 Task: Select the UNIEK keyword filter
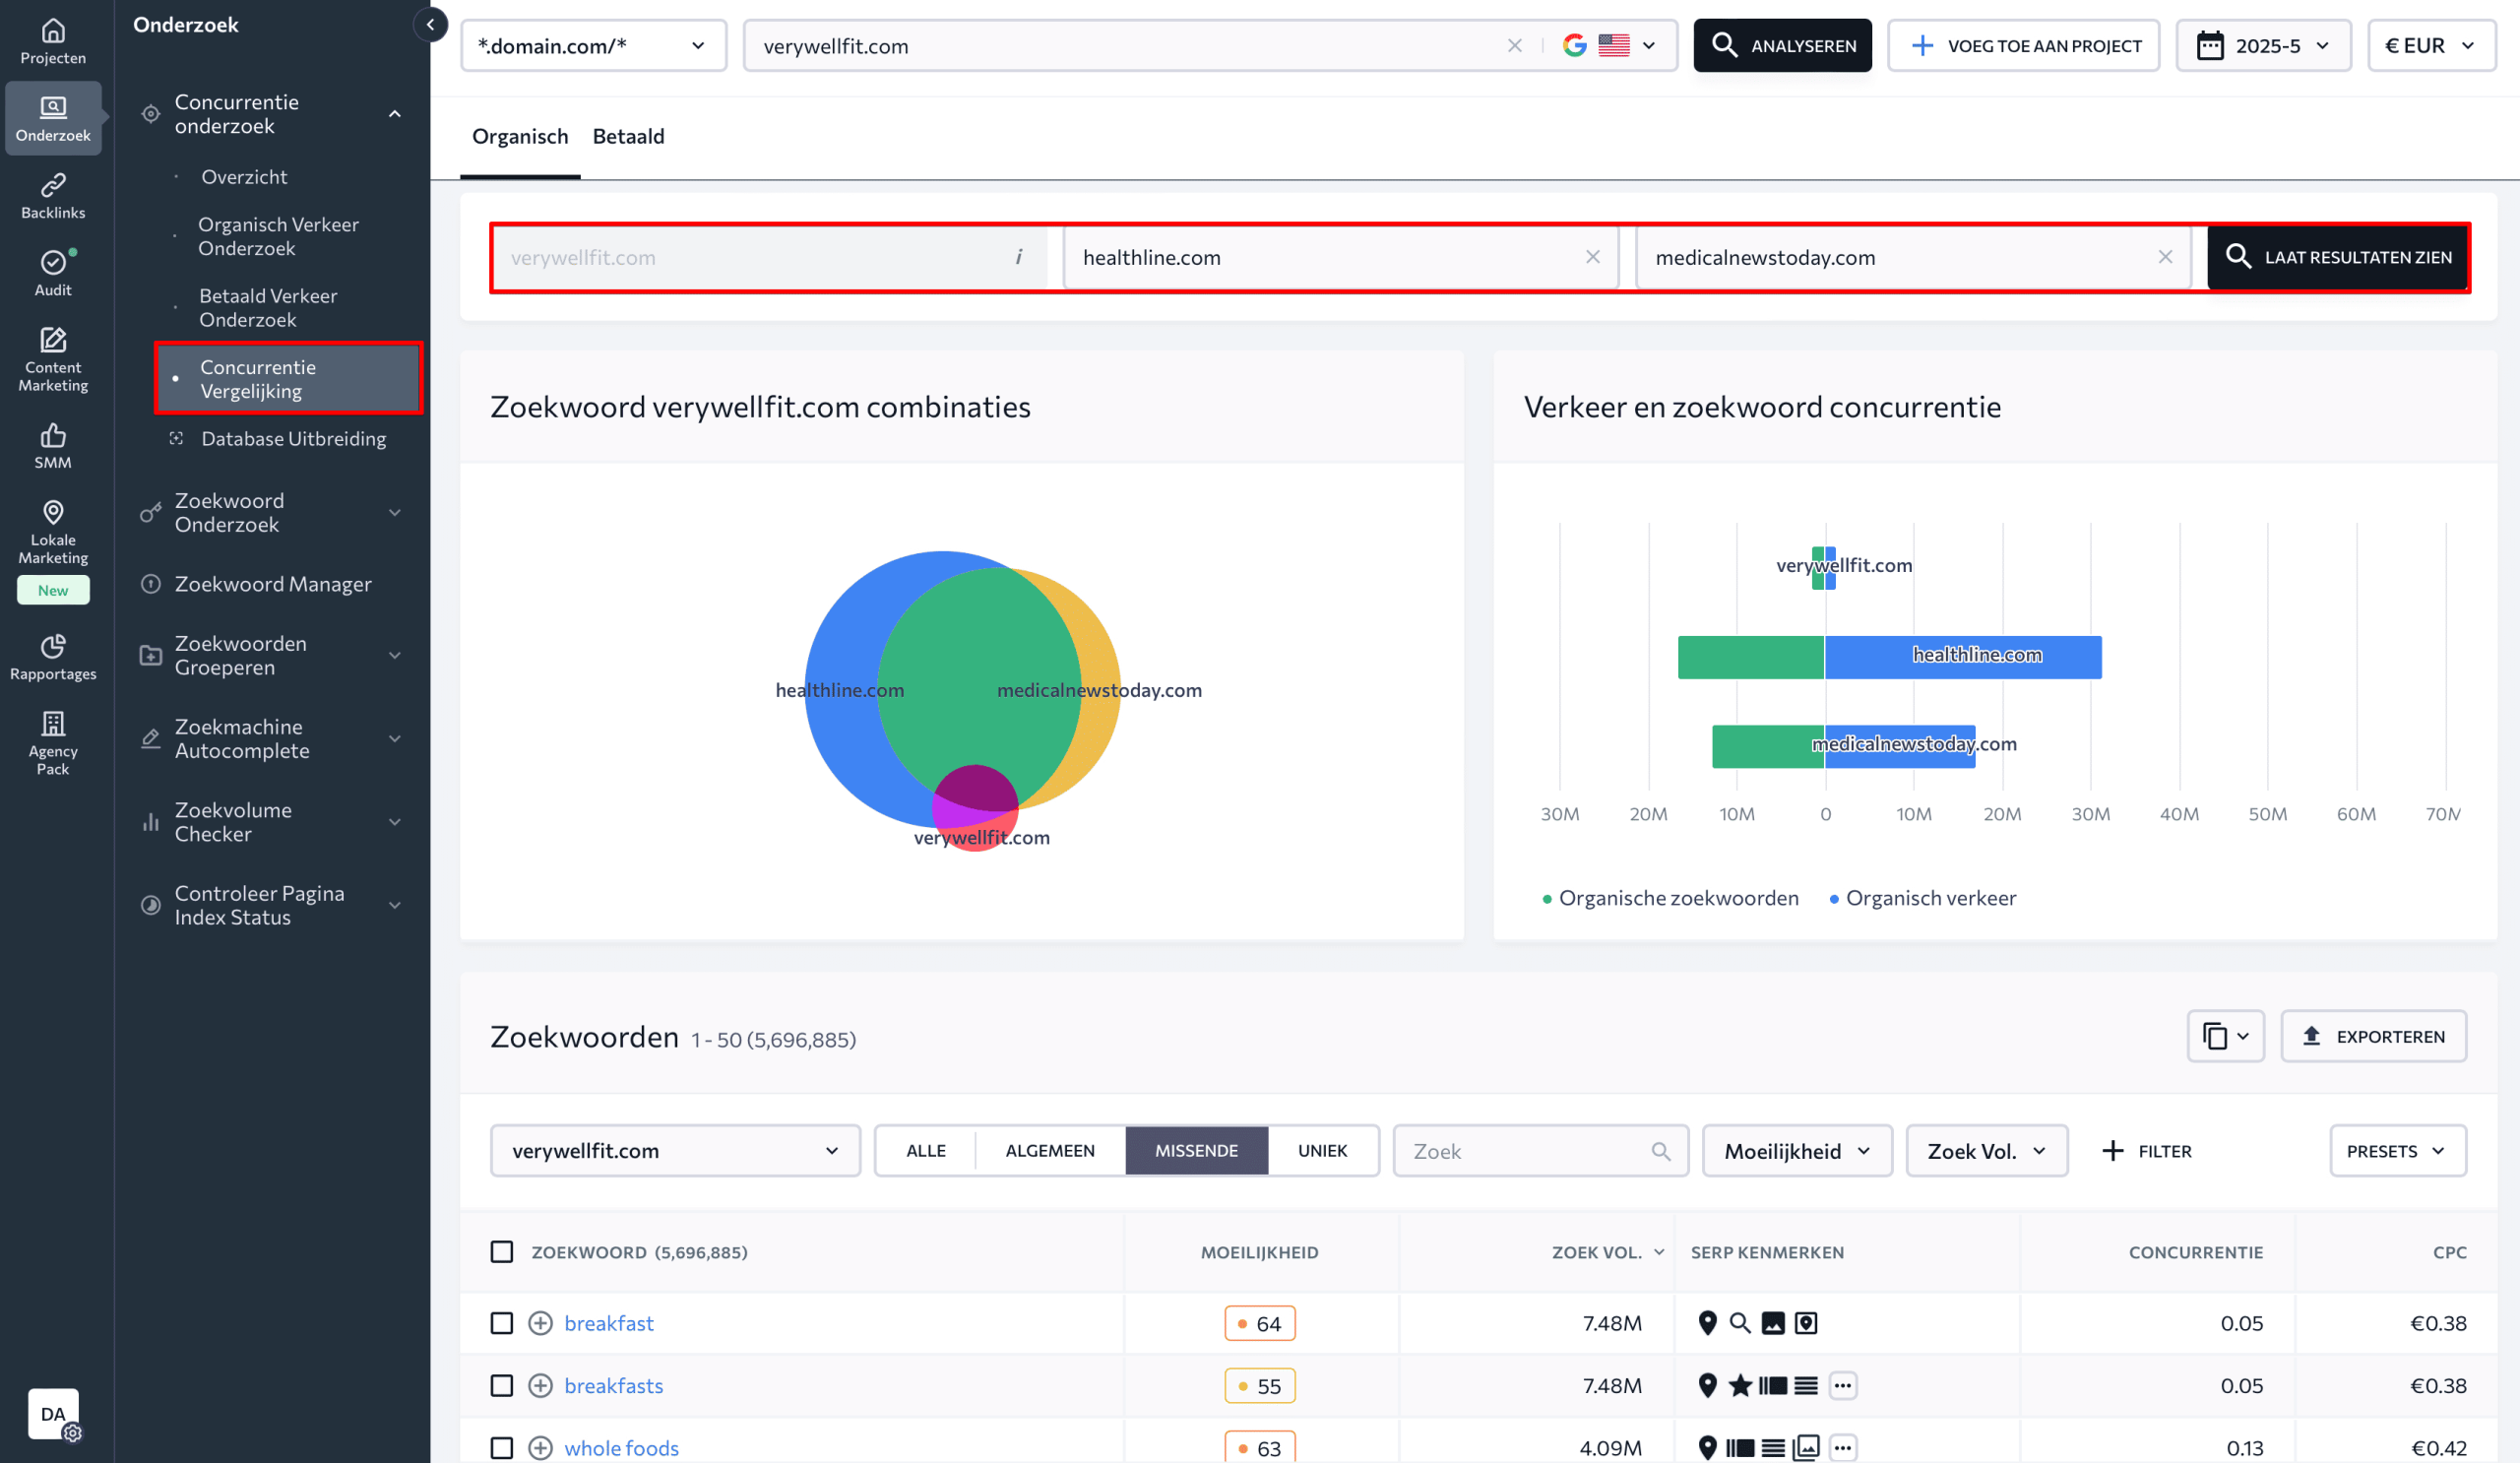point(1323,1151)
